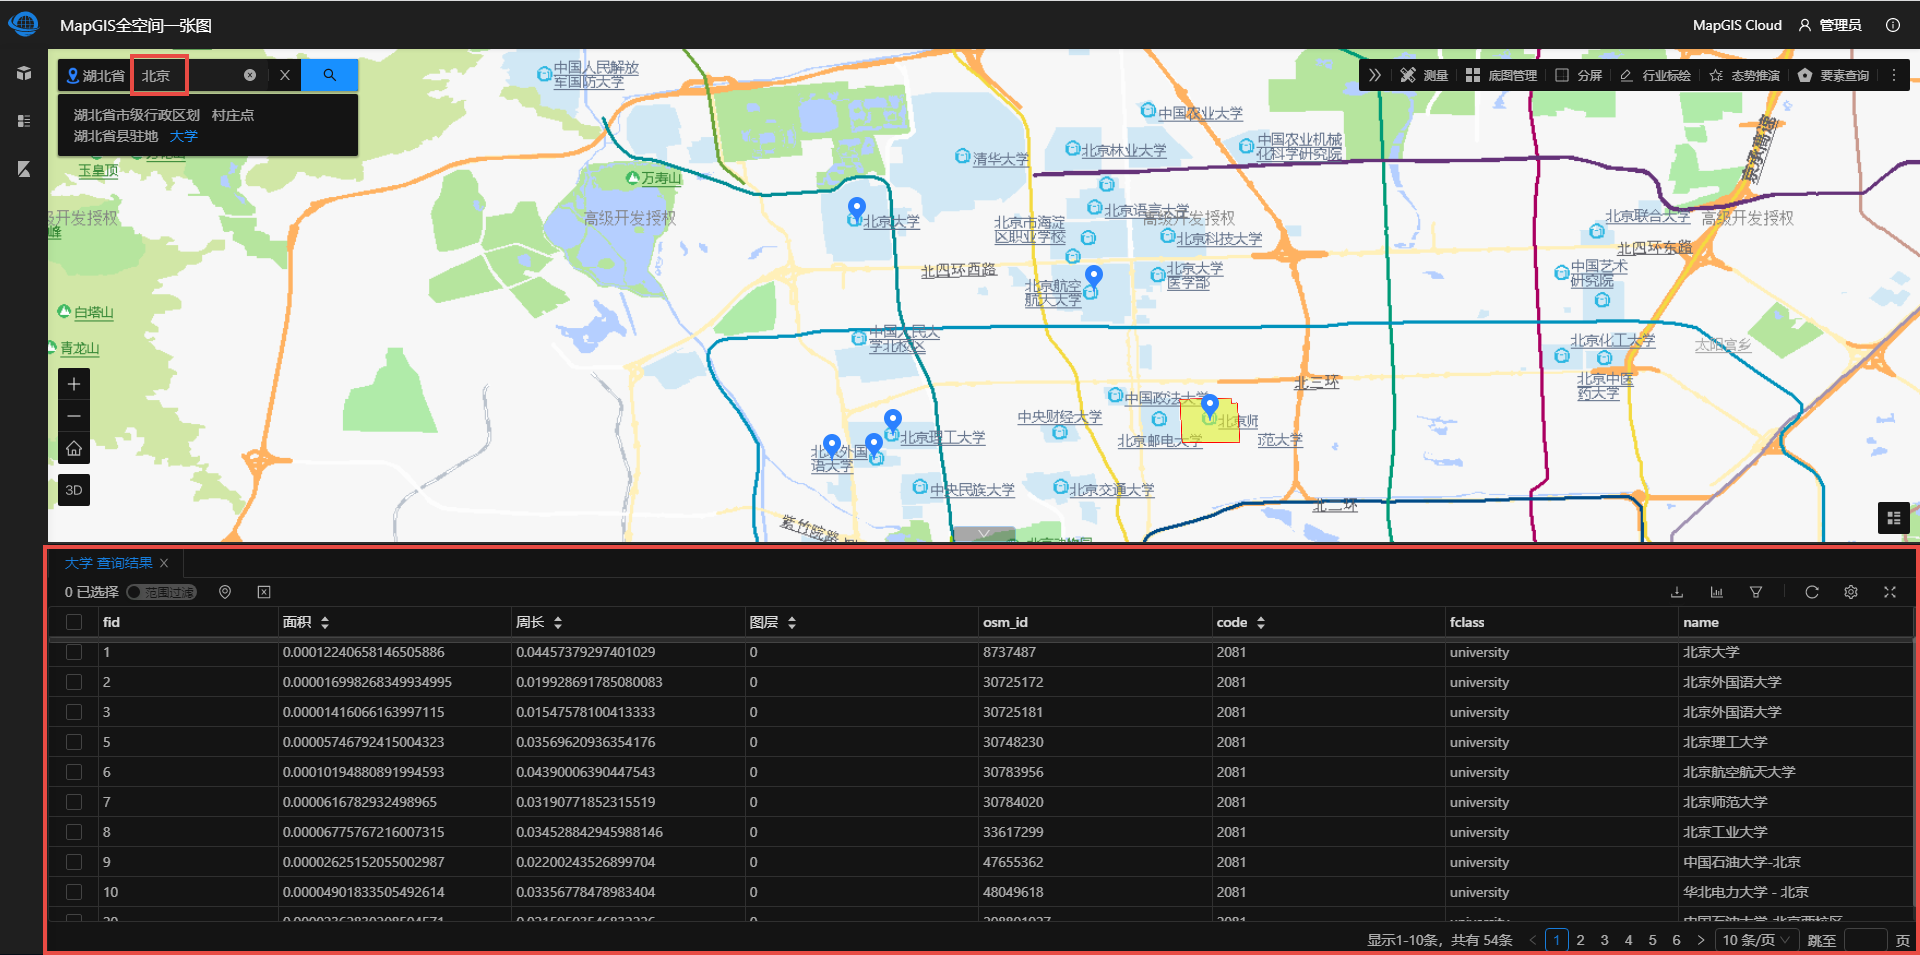Open table settings gear
This screenshot has width=1920, height=955.
[1851, 592]
